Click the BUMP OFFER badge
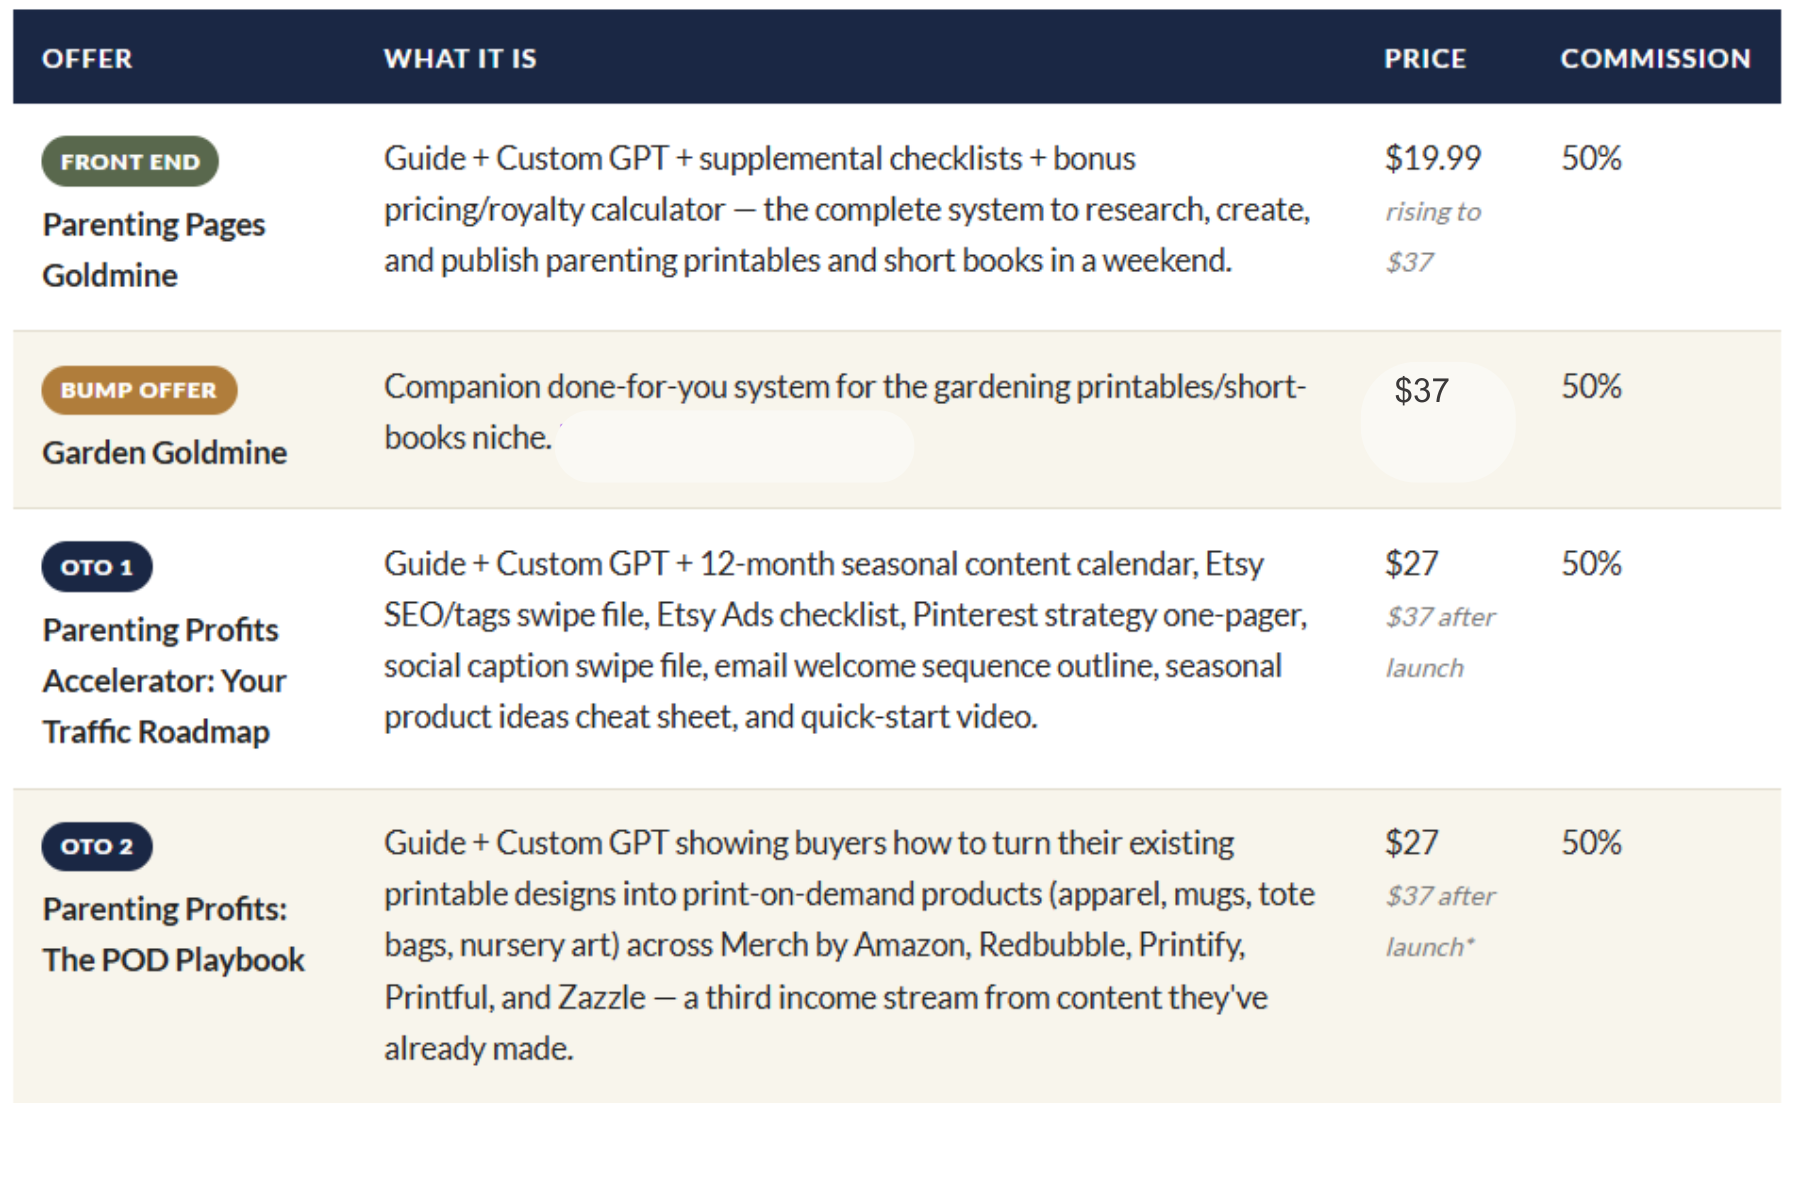The width and height of the screenshot is (1800, 1200). point(139,390)
